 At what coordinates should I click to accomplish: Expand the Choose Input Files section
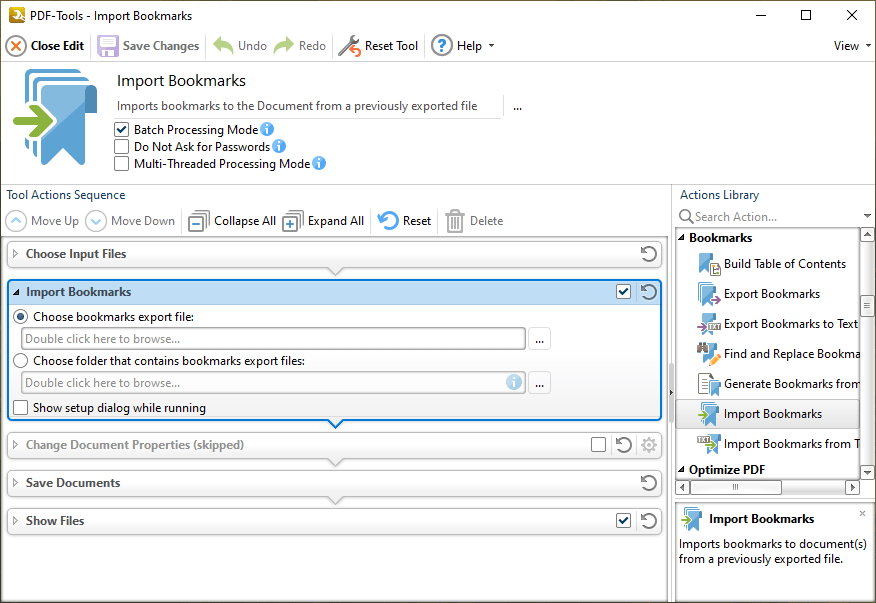pos(17,254)
